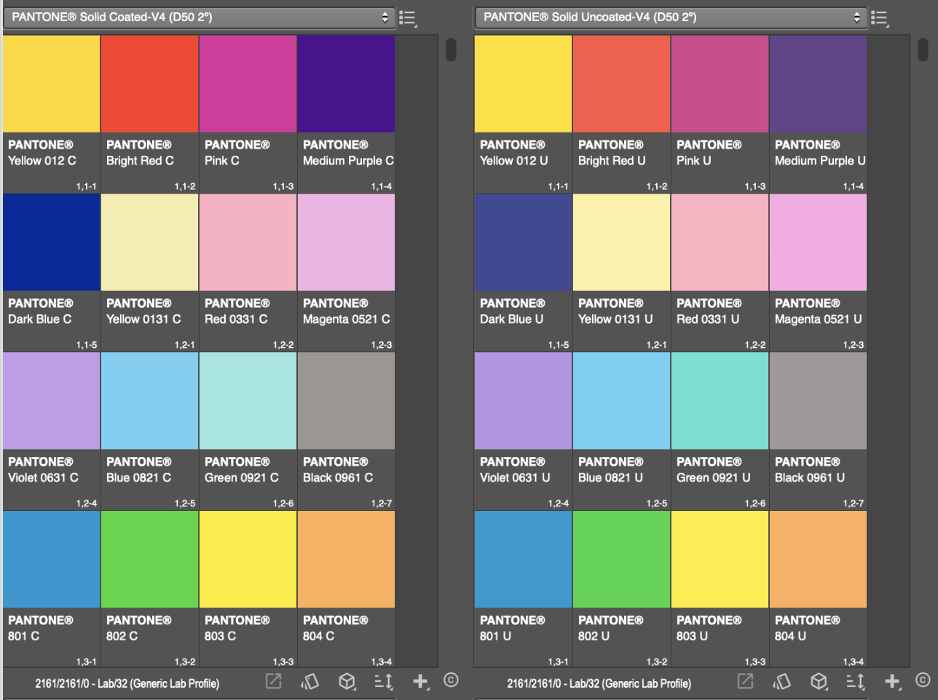The width and height of the screenshot is (938, 700).
Task: Click the sort order icon in Uncoated panel
Action: [x=855, y=681]
